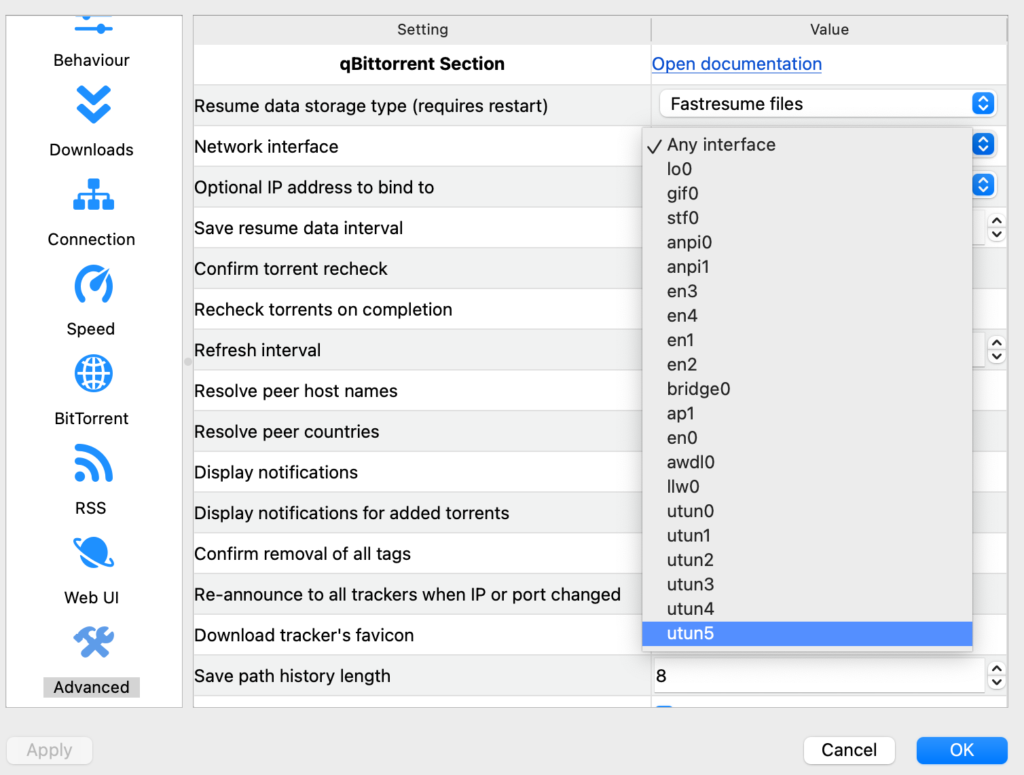Viewport: 1024px width, 775px height.
Task: Adjust the Save path history length stepper
Action: click(x=997, y=676)
